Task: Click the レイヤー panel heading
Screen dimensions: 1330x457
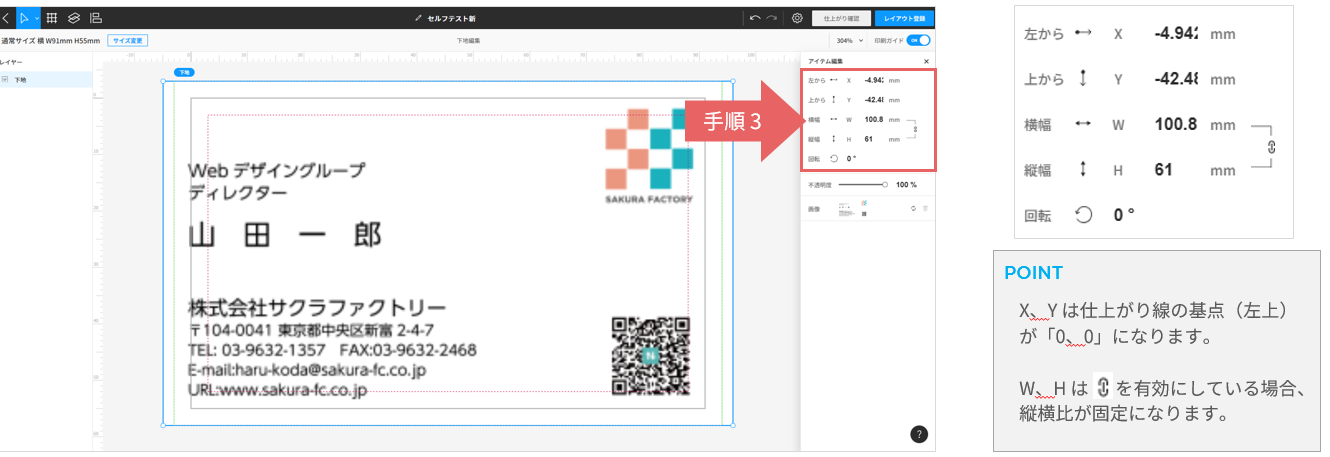Action: 11,62
